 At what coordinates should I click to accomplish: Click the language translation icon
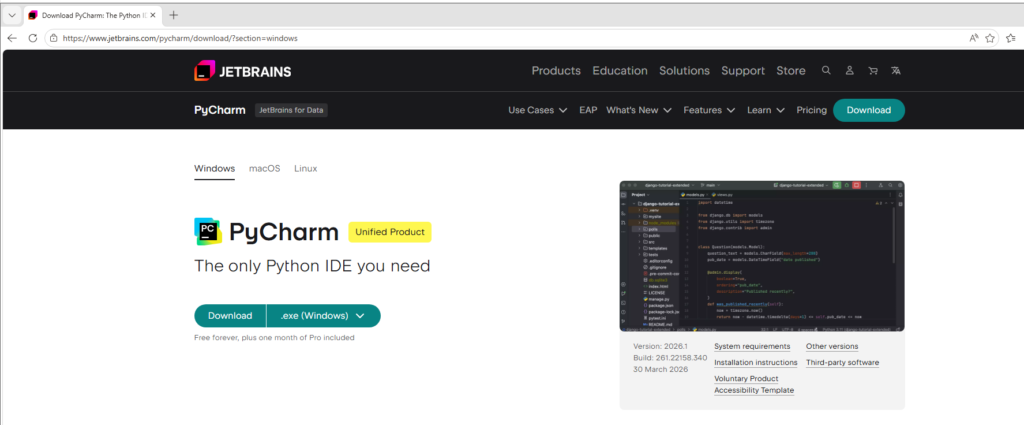[x=896, y=71]
